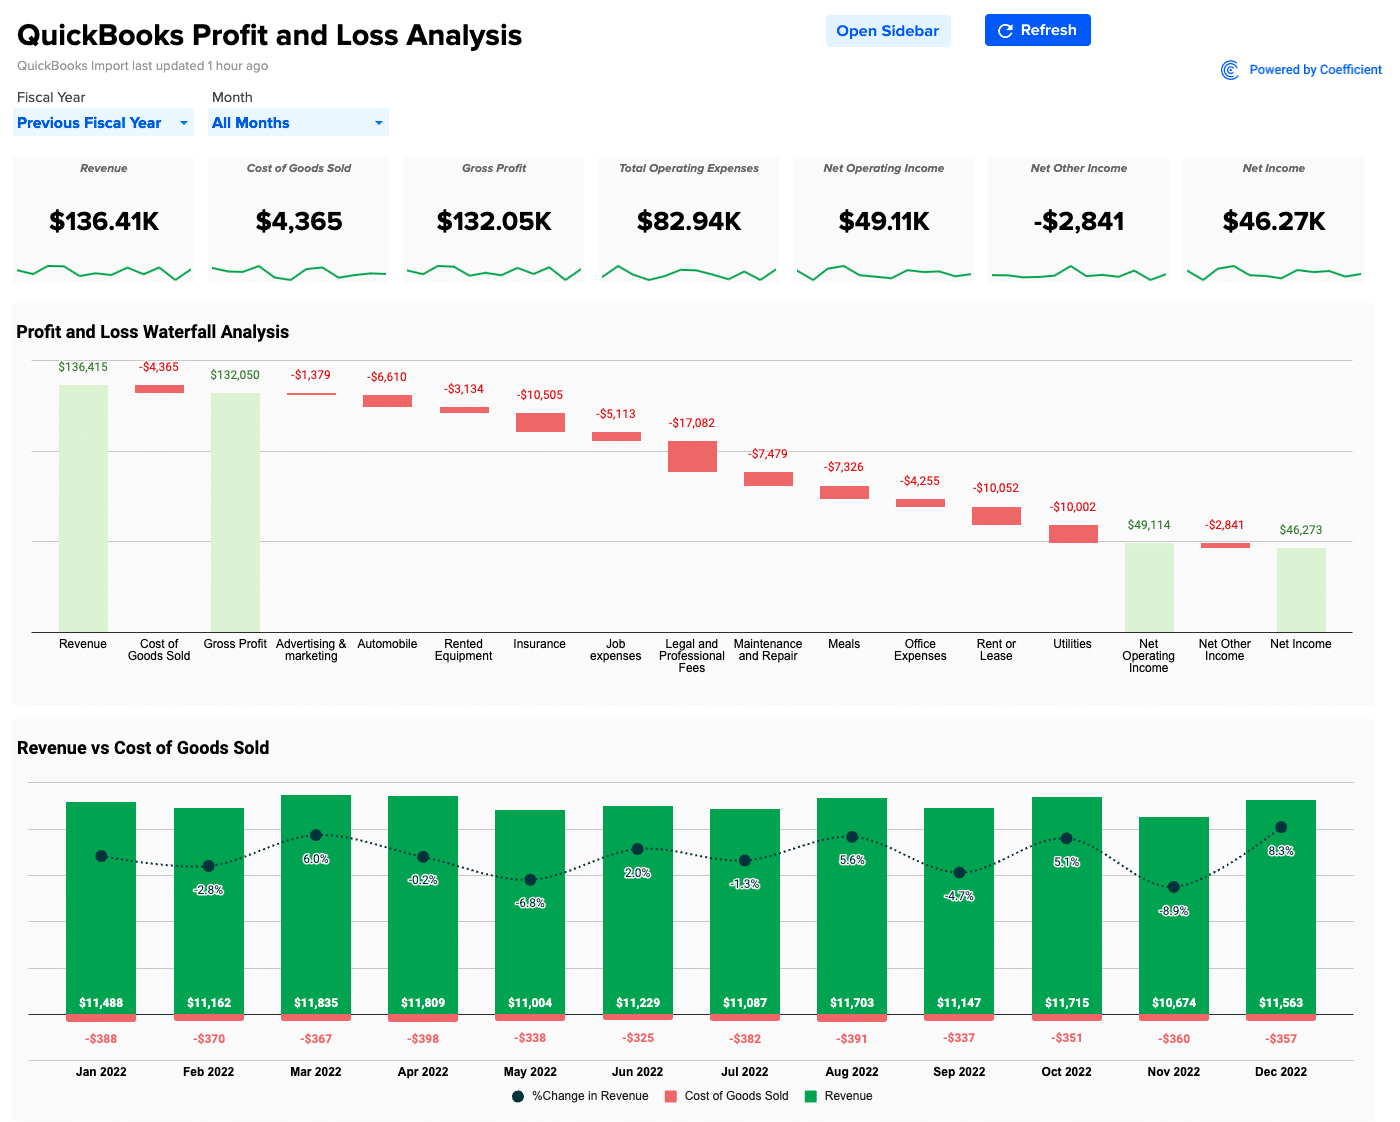The image size is (1400, 1122).
Task: Click the -$391 cost label under Aug 2022
Action: [852, 1039]
